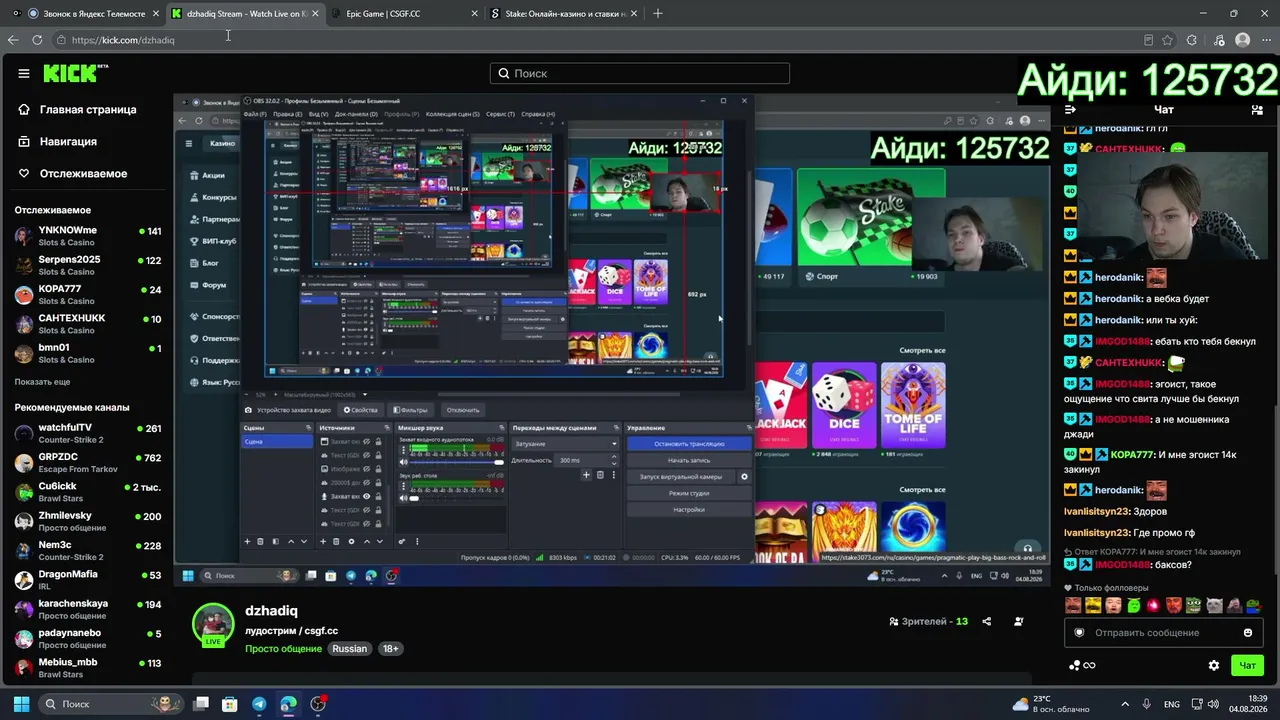
Task: Send message with the green Чат button
Action: click(1248, 665)
